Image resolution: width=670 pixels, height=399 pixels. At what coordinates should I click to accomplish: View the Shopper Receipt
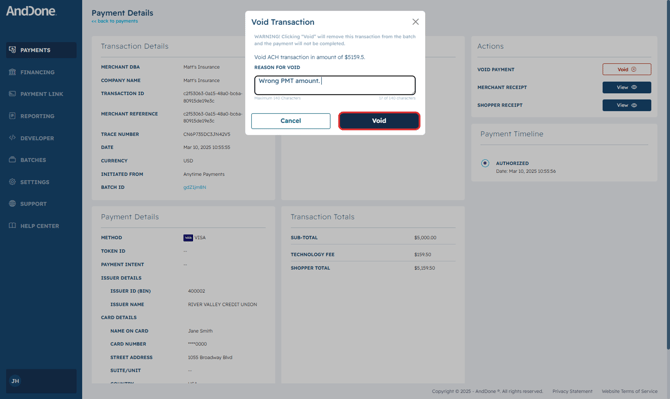click(627, 105)
